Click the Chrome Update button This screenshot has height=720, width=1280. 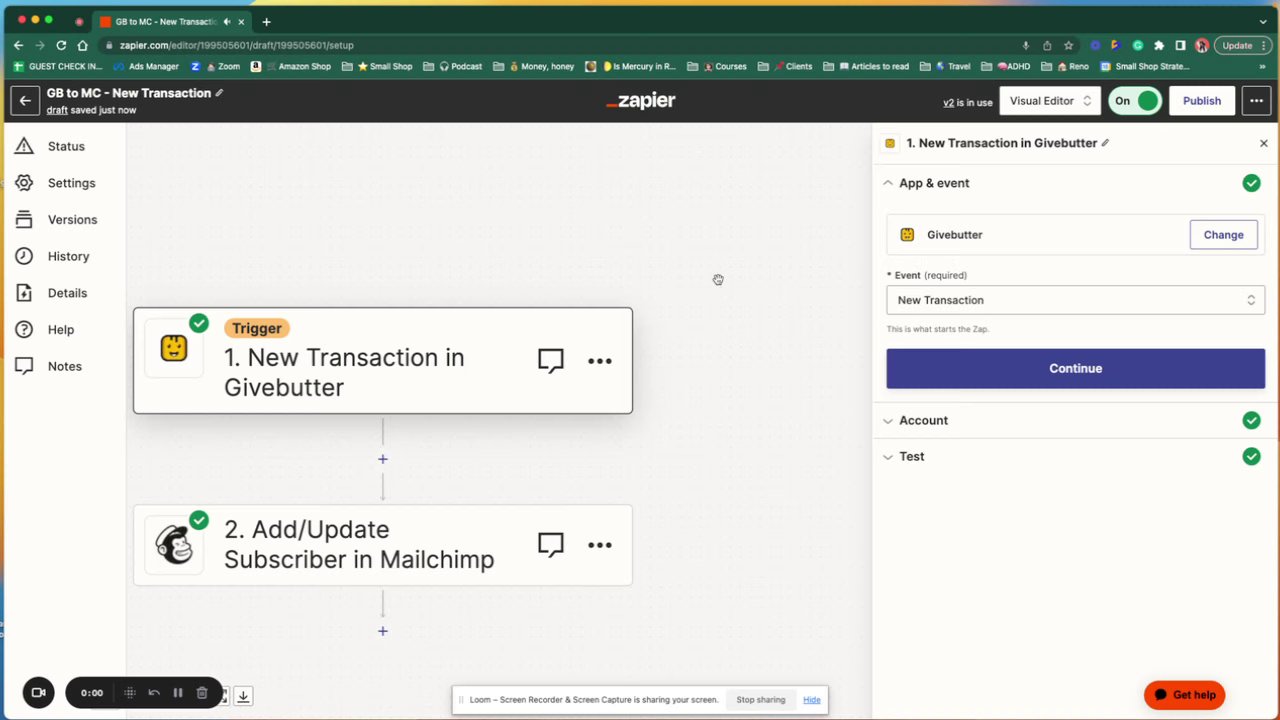pyautogui.click(x=1242, y=45)
